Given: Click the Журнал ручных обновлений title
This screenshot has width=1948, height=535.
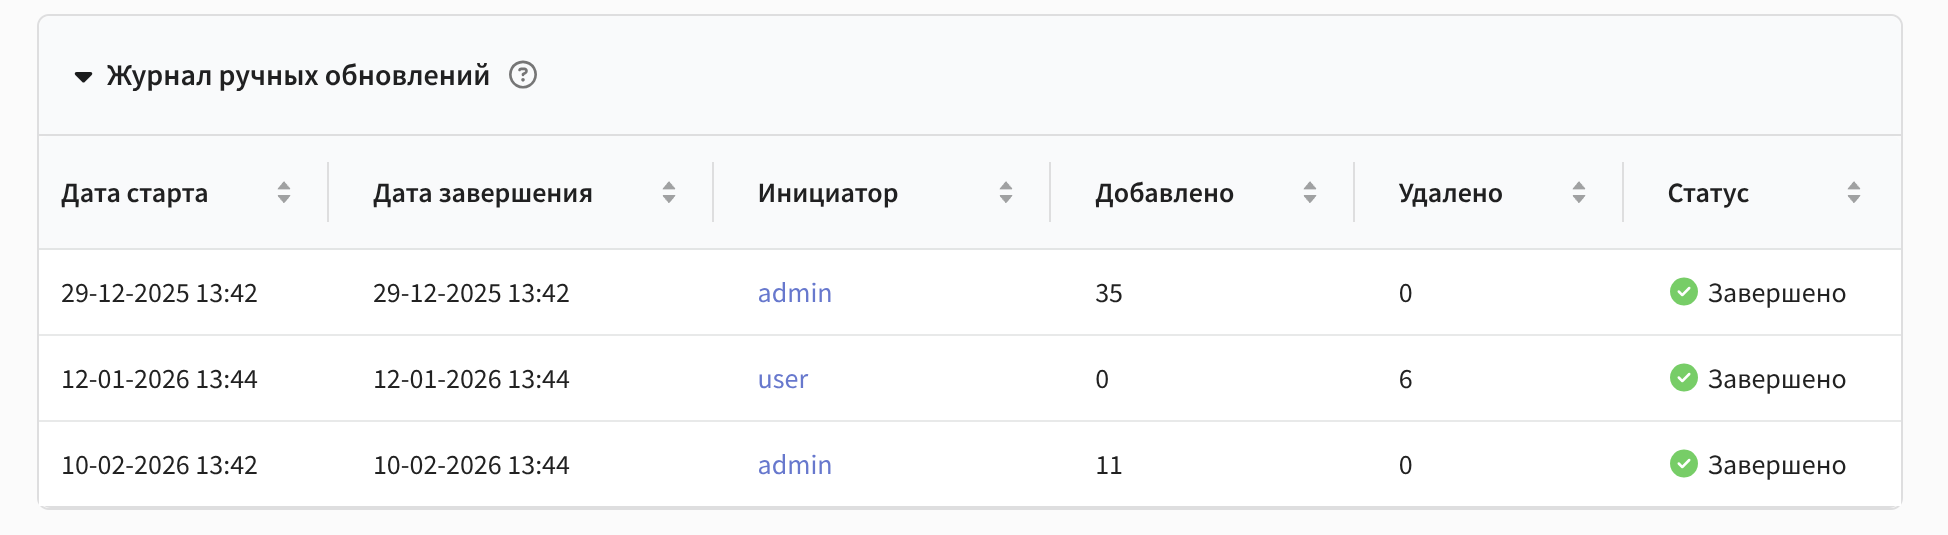Looking at the screenshot, I should [298, 76].
